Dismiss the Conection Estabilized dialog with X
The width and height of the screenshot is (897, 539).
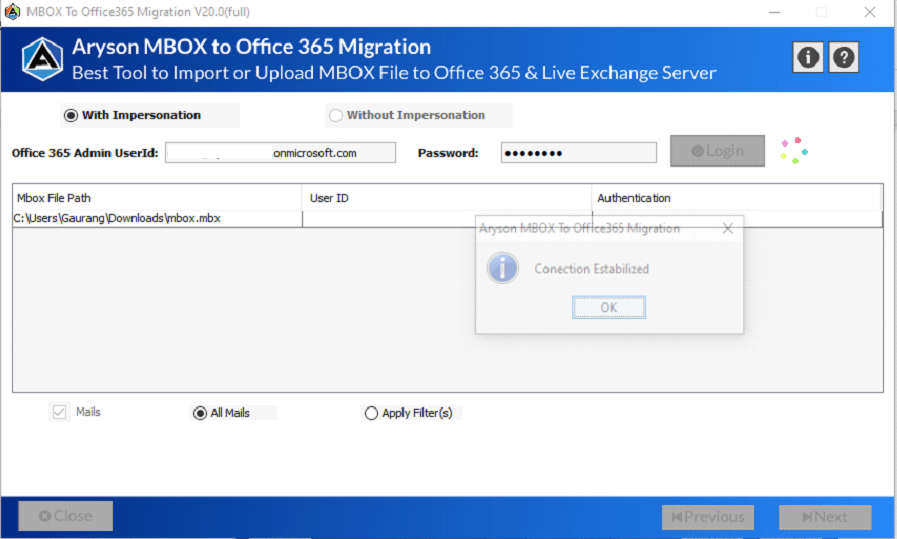(728, 229)
